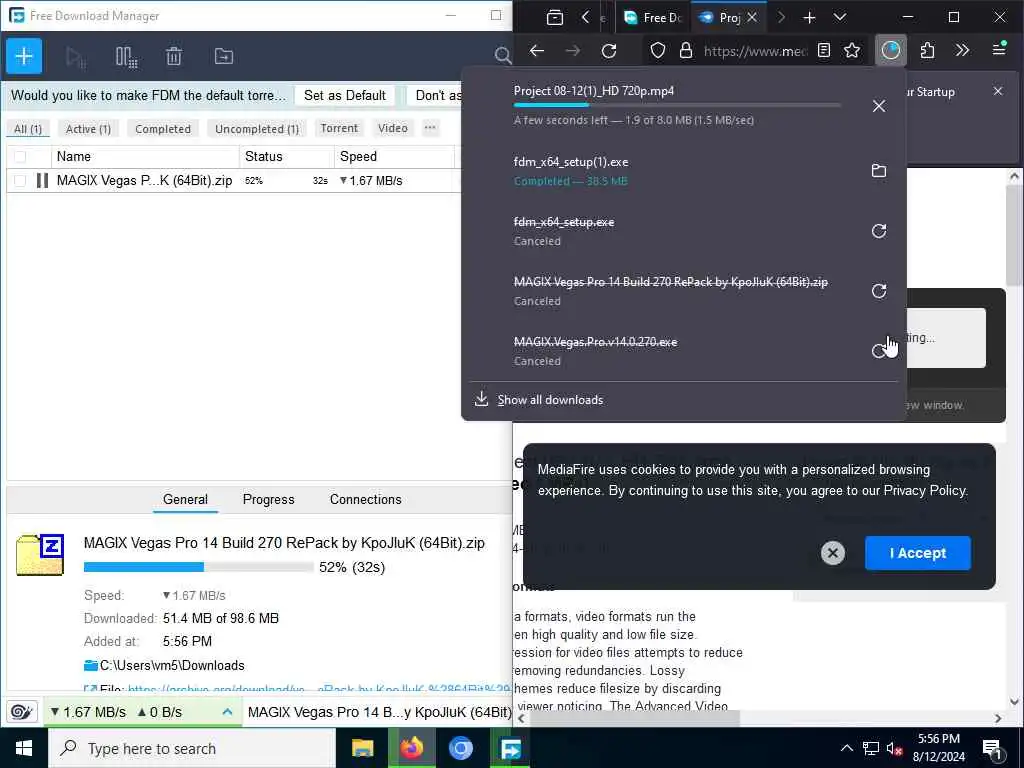Retry MAGIX.Vegas.Pro.v14.0.270.exe download
1024x768 pixels.
(879, 351)
